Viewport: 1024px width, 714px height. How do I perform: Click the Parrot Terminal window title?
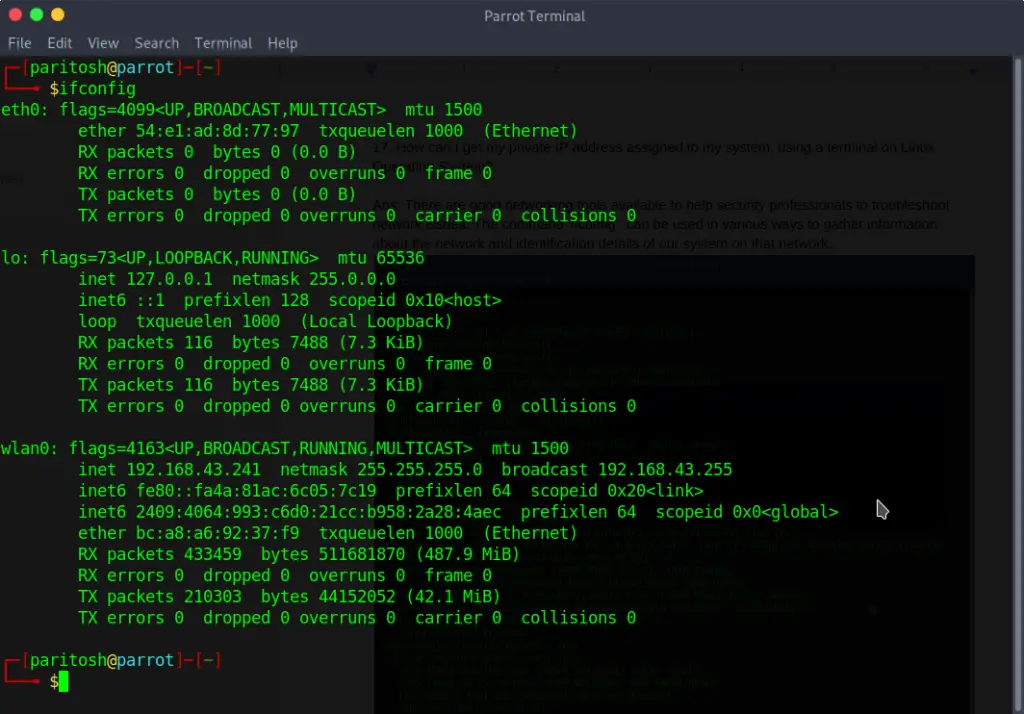tap(535, 16)
